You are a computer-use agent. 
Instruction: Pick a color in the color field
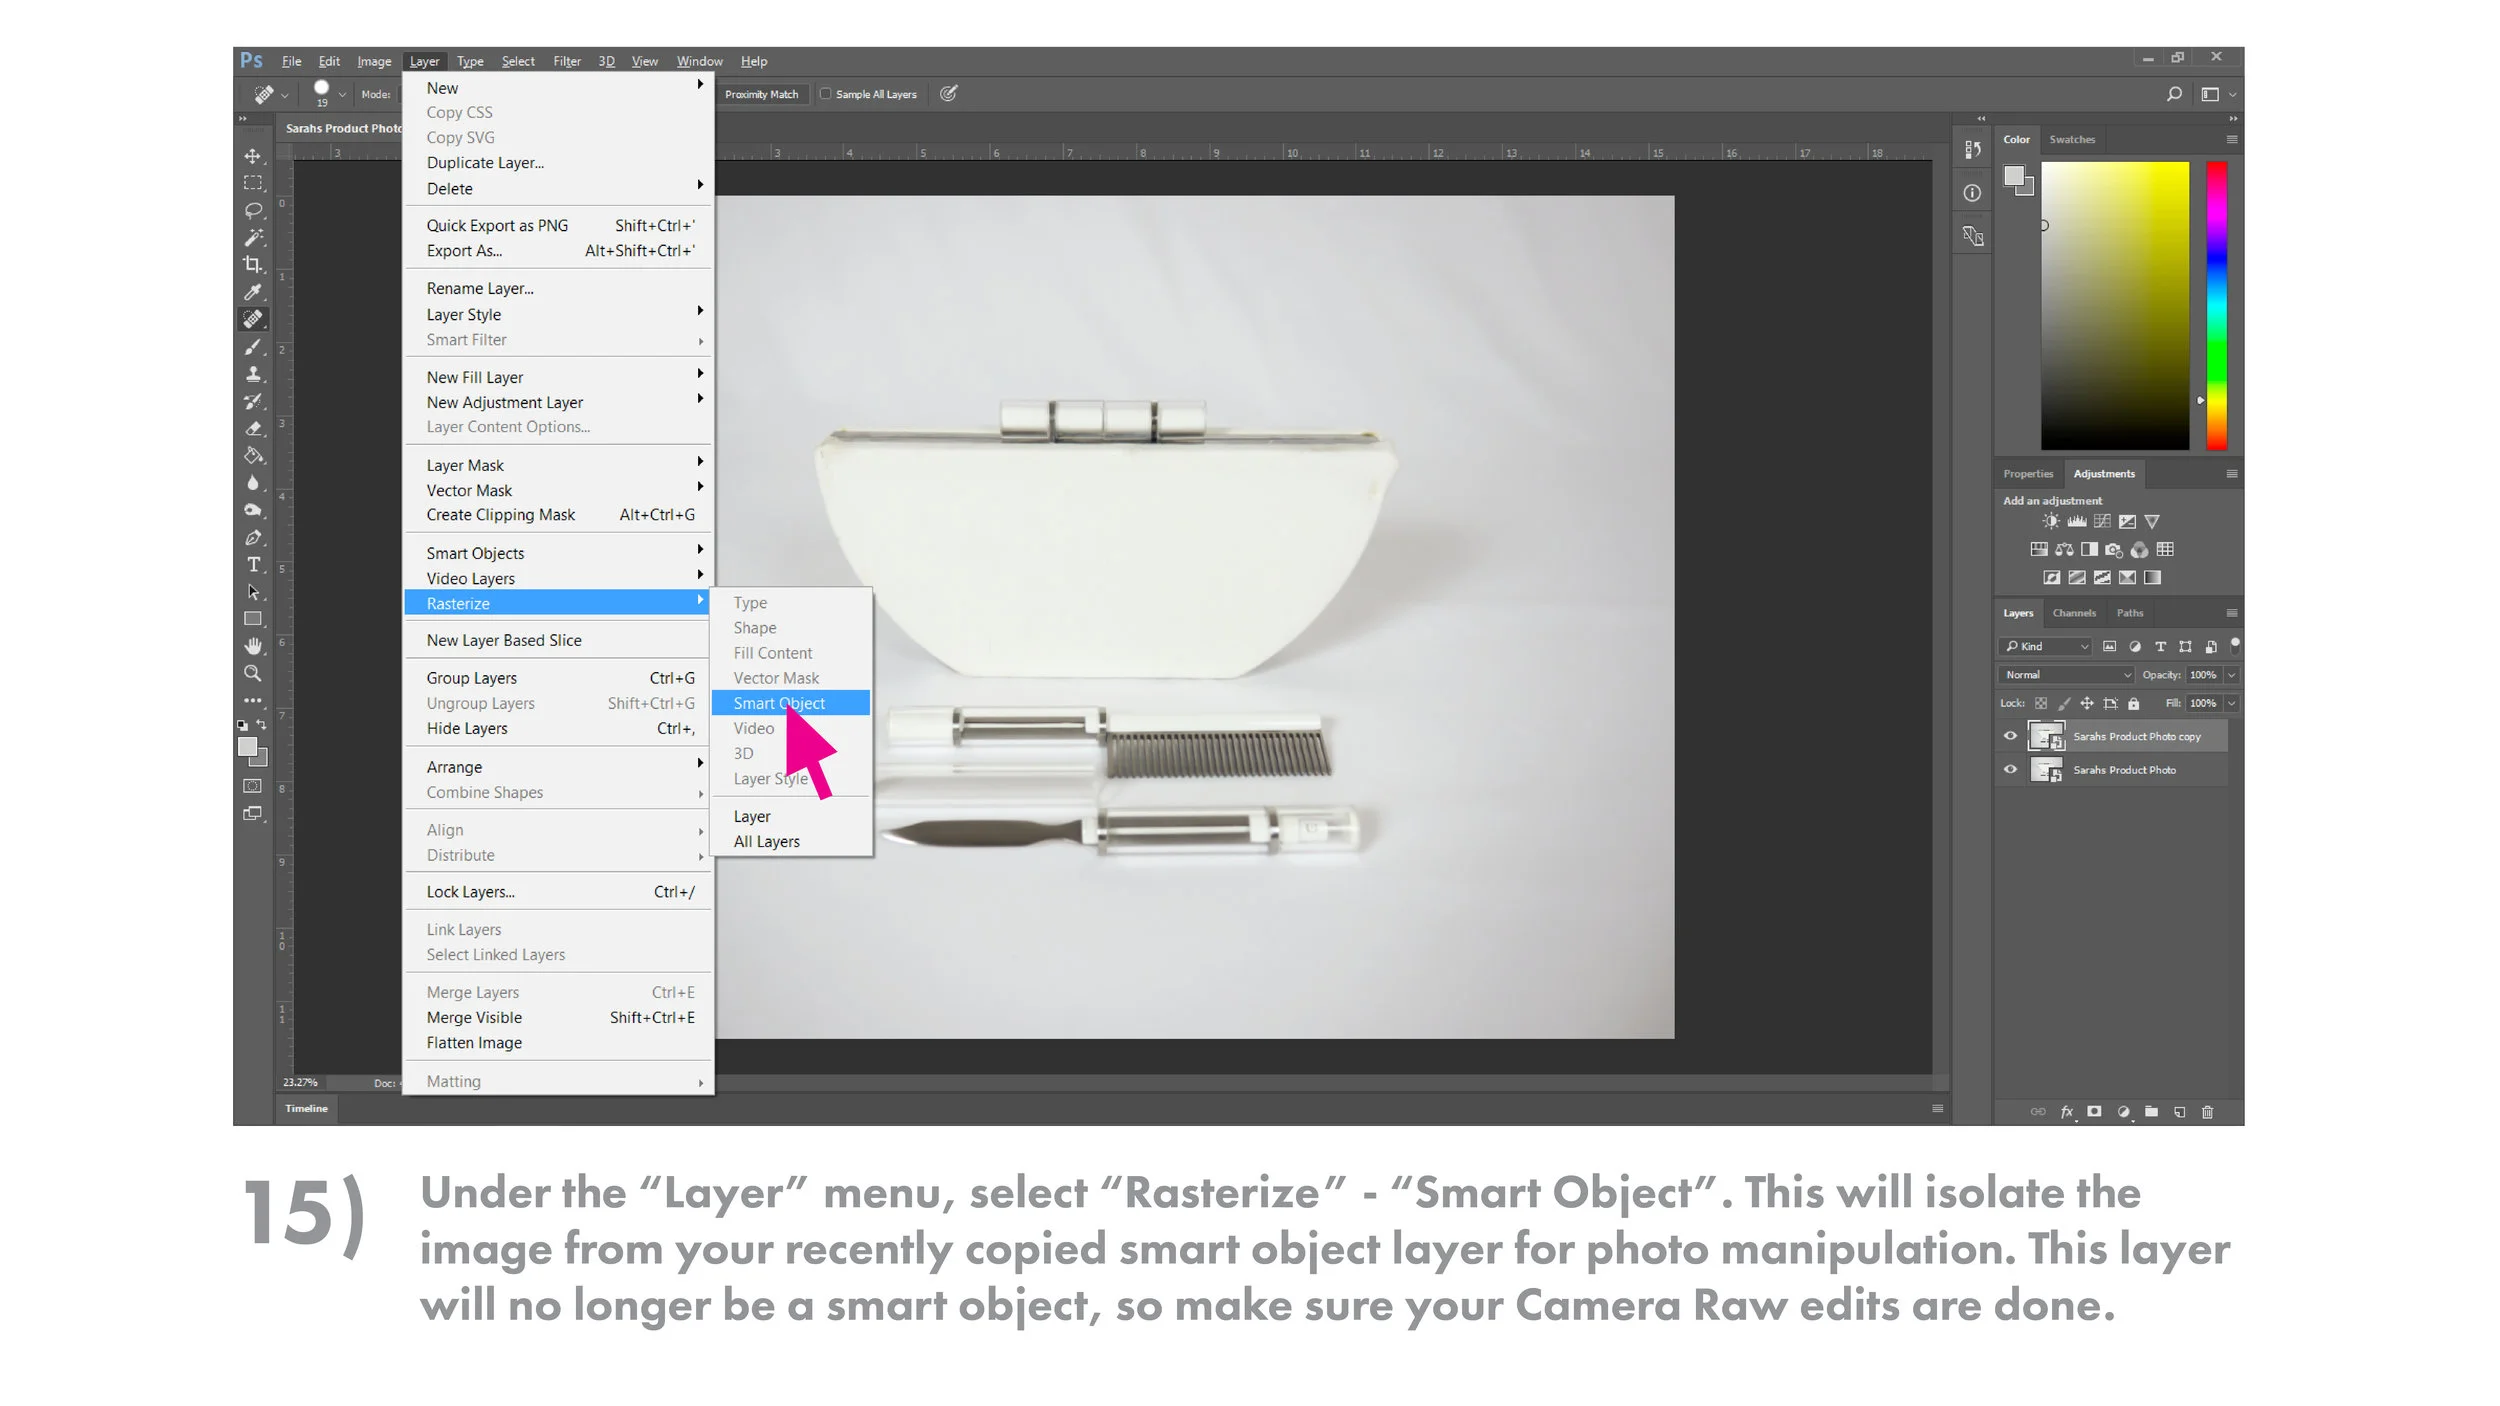[2114, 305]
